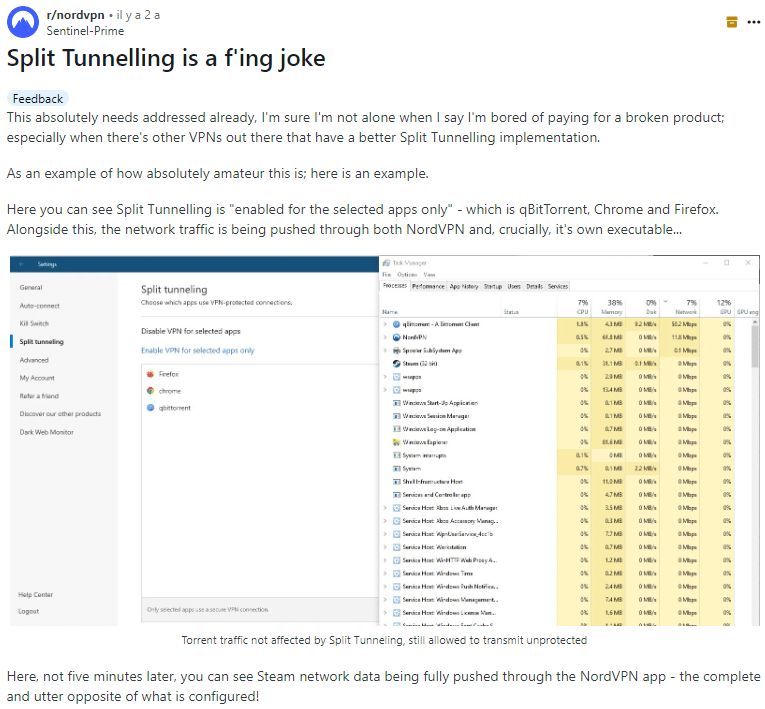
Task: Expand the NordVPN process row
Action: click(x=385, y=337)
